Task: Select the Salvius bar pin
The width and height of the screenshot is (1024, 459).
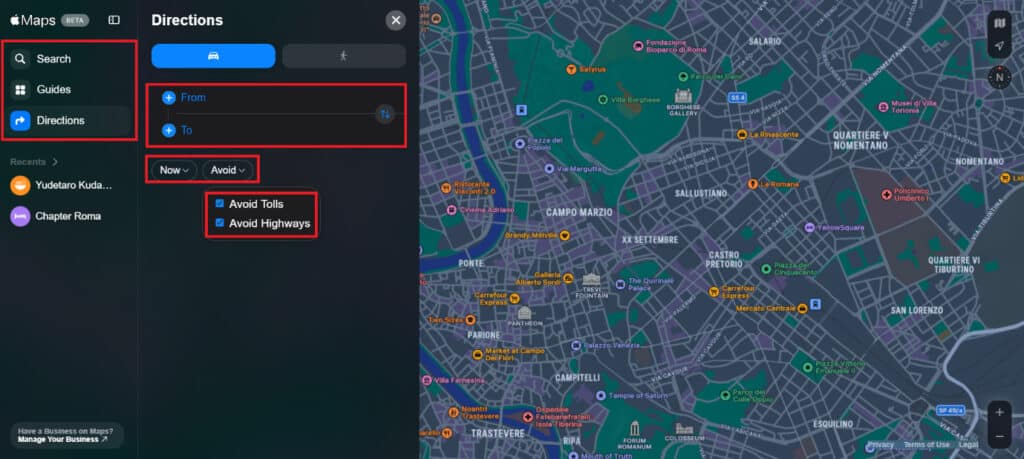Action: [x=571, y=69]
